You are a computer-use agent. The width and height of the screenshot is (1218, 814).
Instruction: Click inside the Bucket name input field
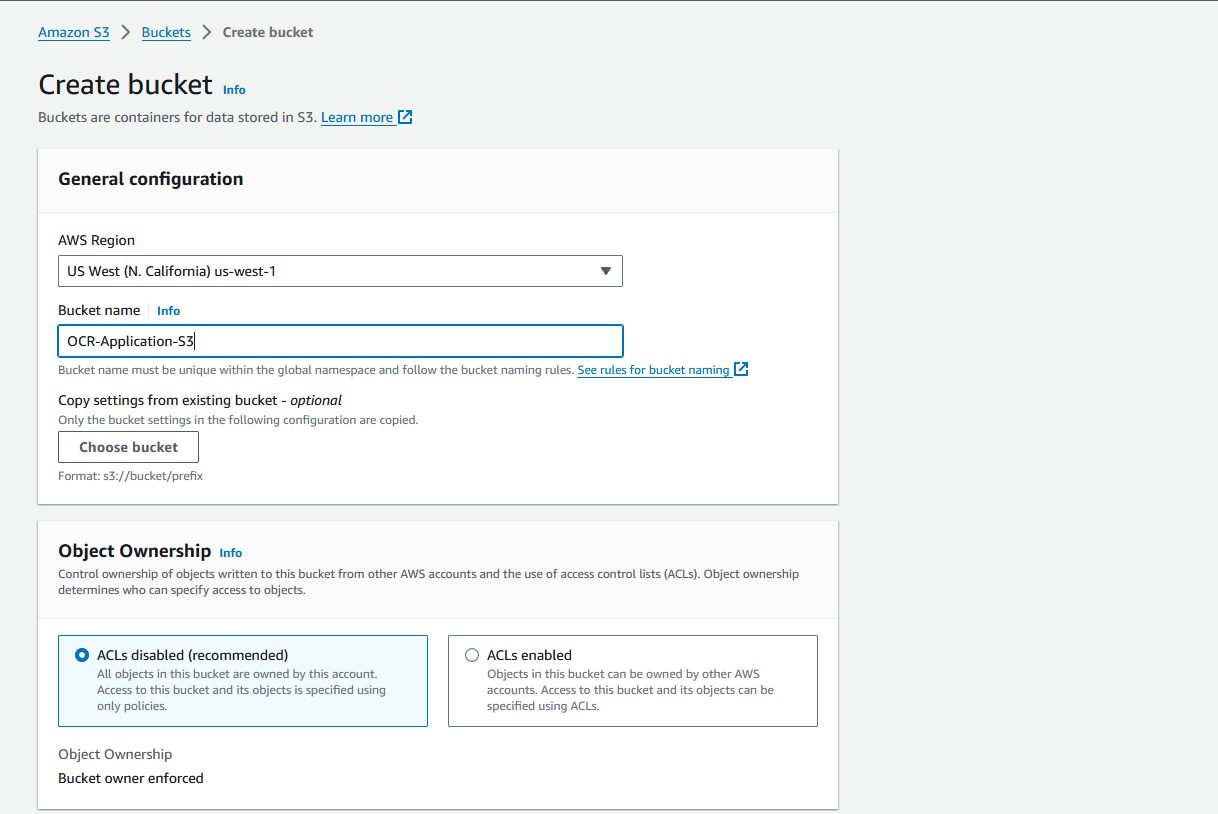coord(340,341)
